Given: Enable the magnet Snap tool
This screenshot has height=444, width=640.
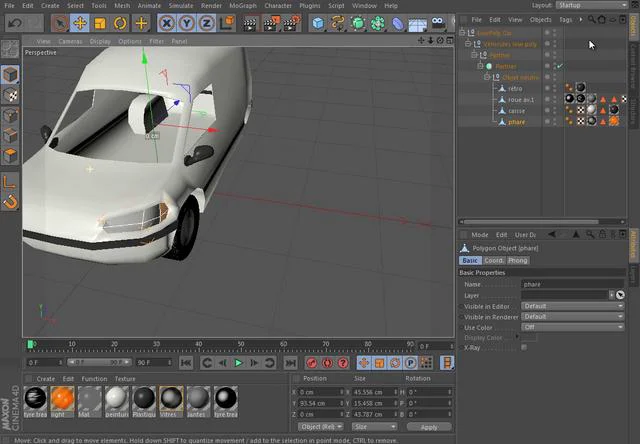Looking at the screenshot, I should 10,202.
